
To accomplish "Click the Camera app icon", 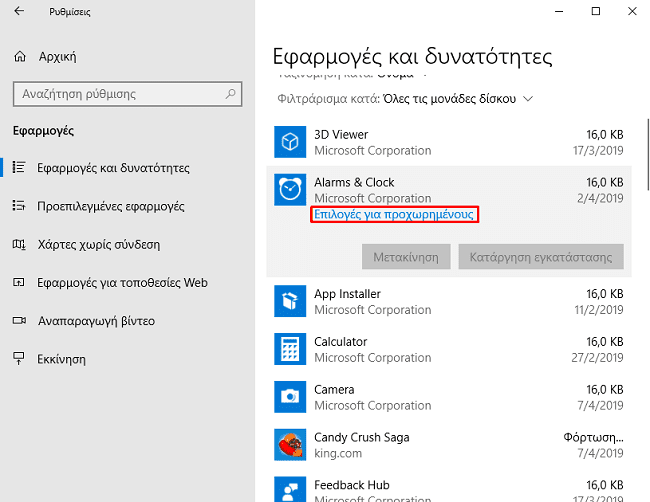I will (290, 397).
